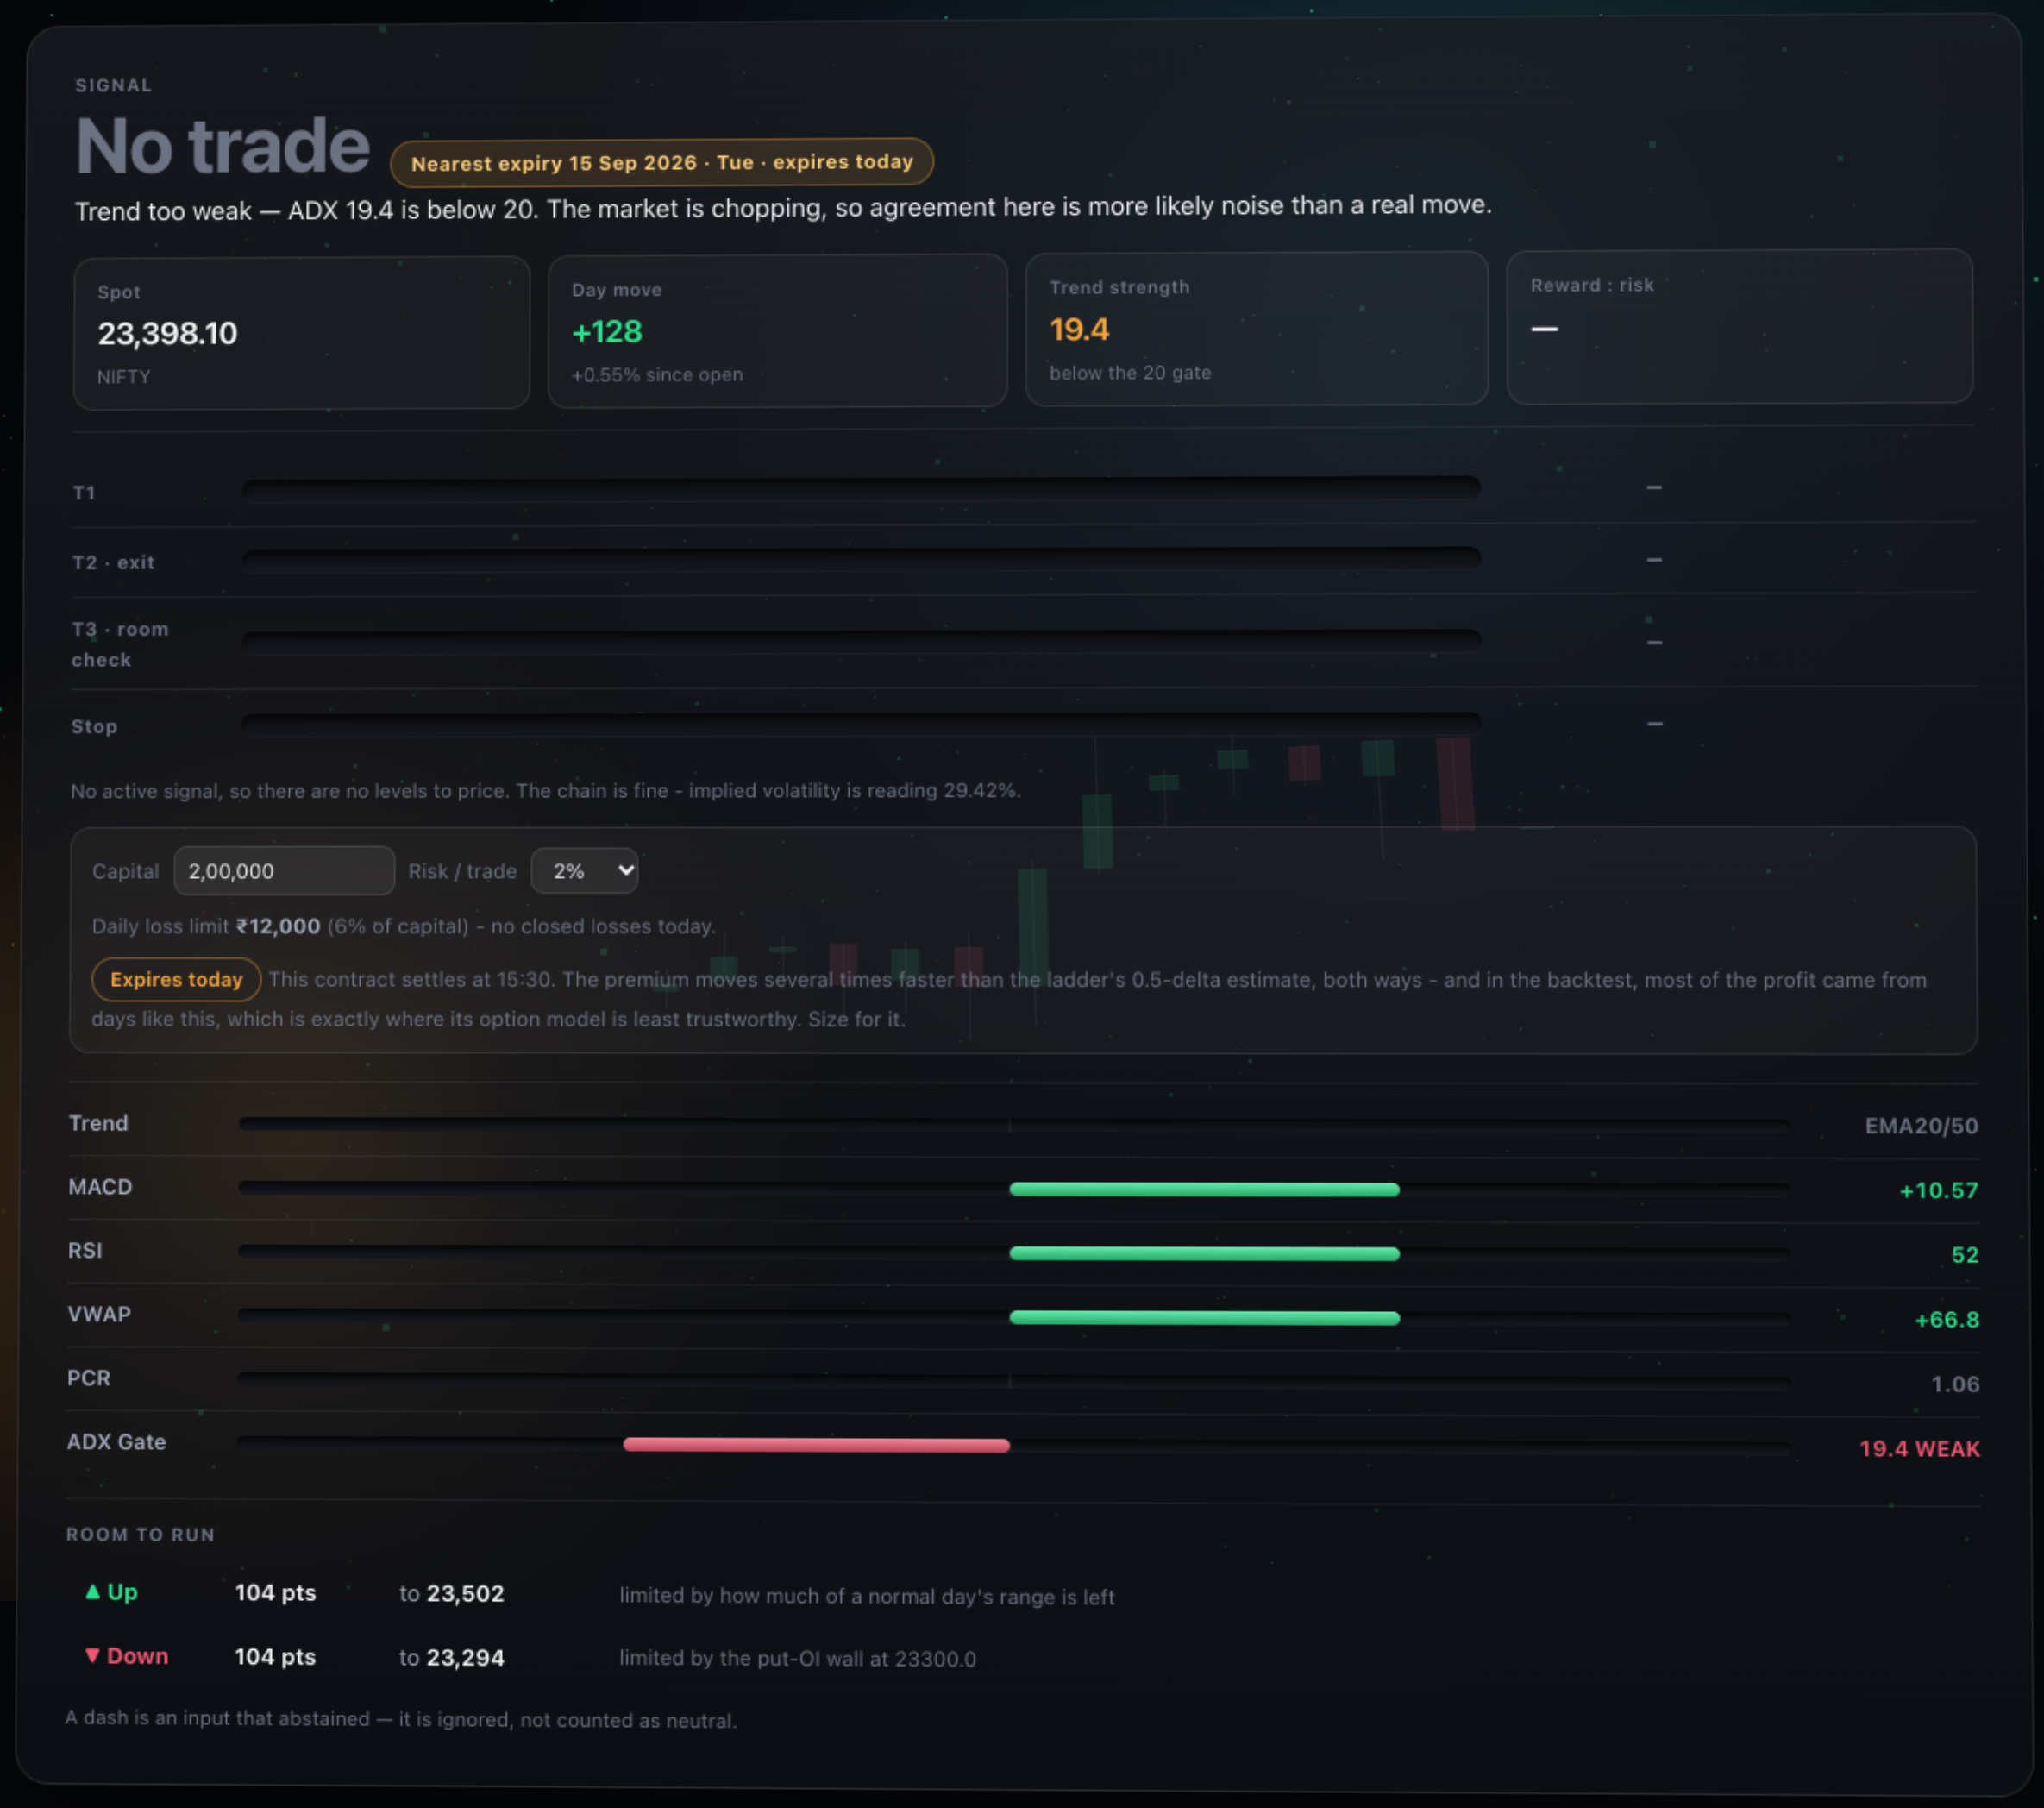
Task: Click the Trend indicator track
Action: (1013, 1125)
